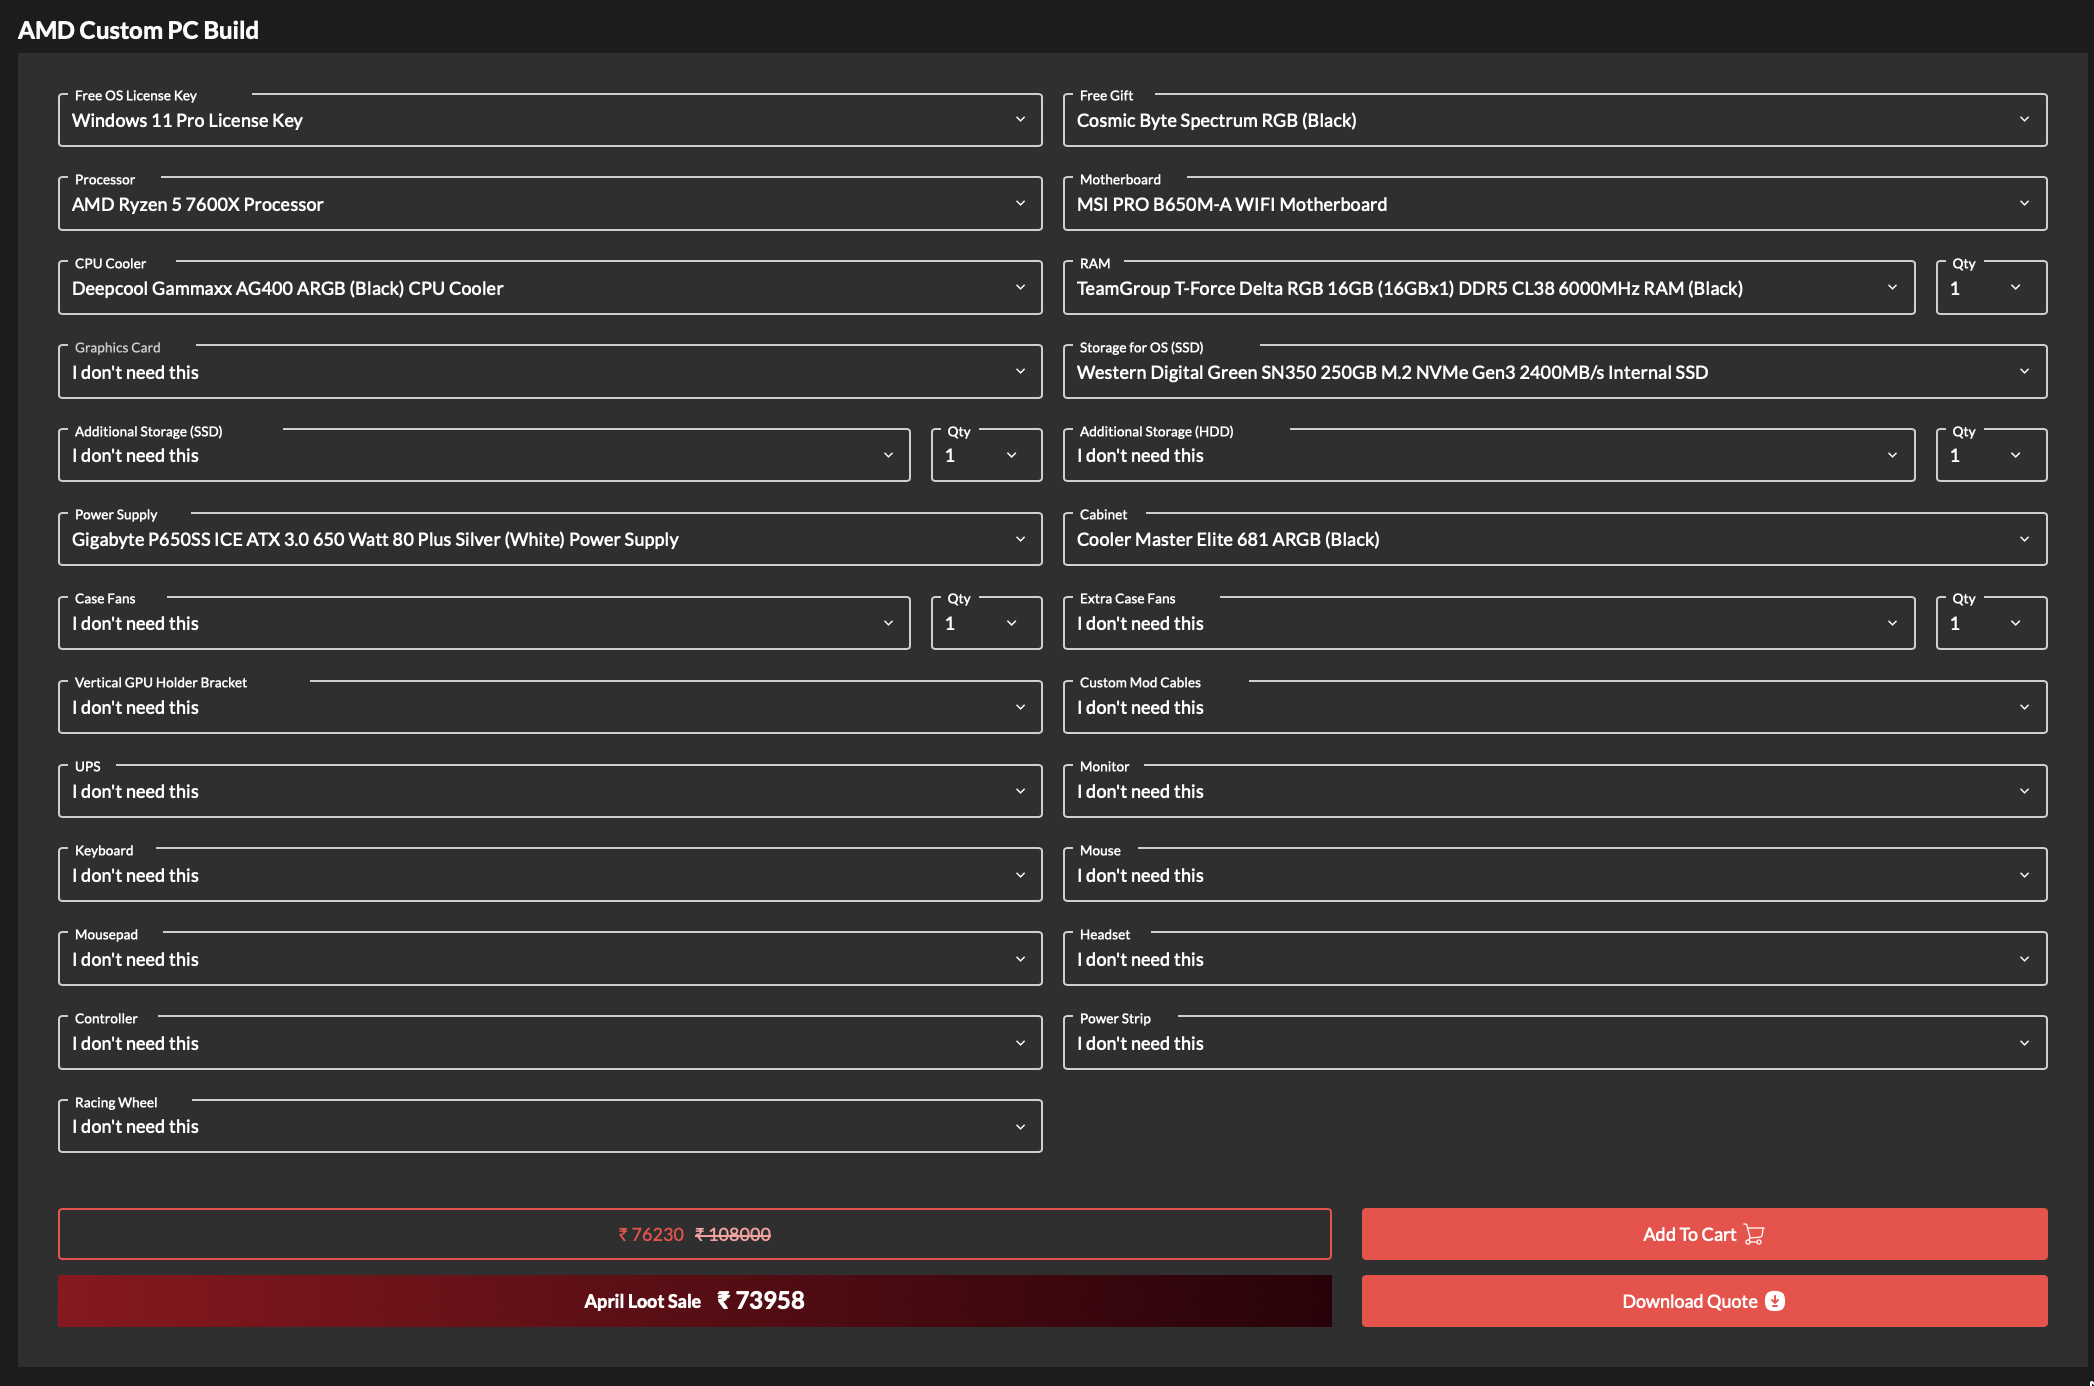Click the cart icon on Add To Cart
2094x1386 pixels.
tap(1754, 1234)
